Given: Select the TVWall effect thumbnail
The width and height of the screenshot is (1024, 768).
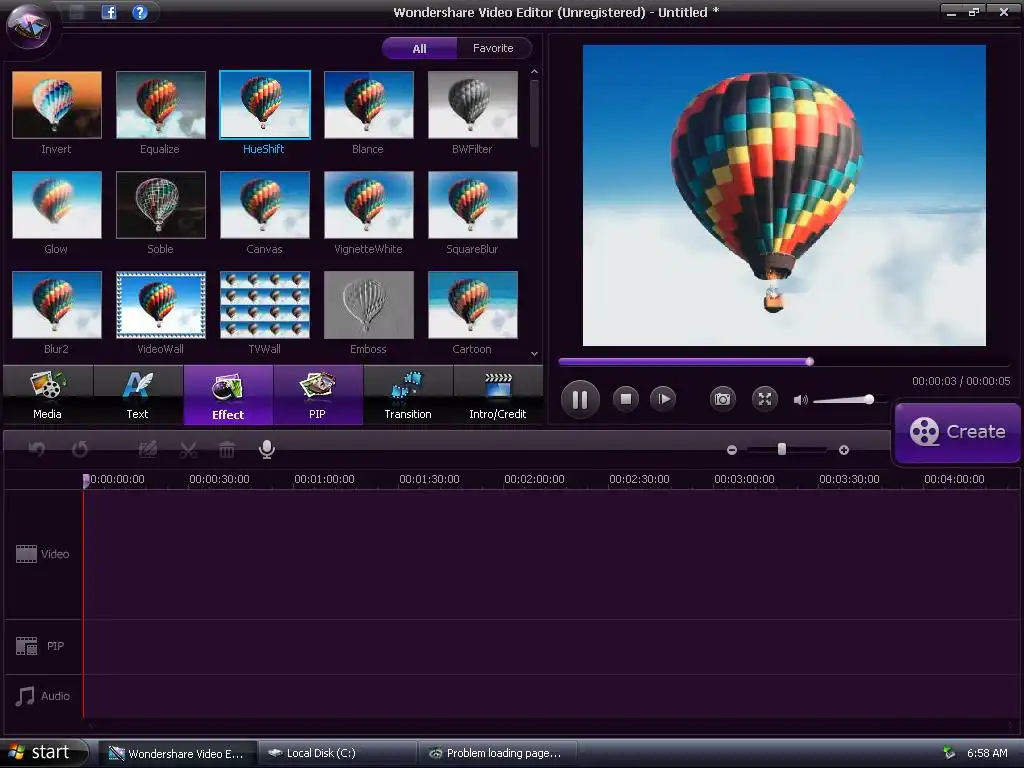Looking at the screenshot, I should point(264,305).
